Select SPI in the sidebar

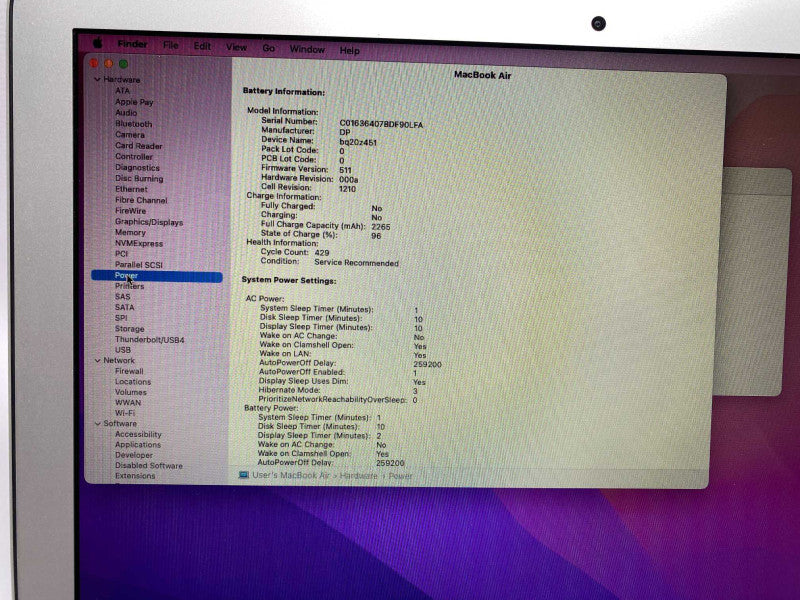[x=121, y=318]
